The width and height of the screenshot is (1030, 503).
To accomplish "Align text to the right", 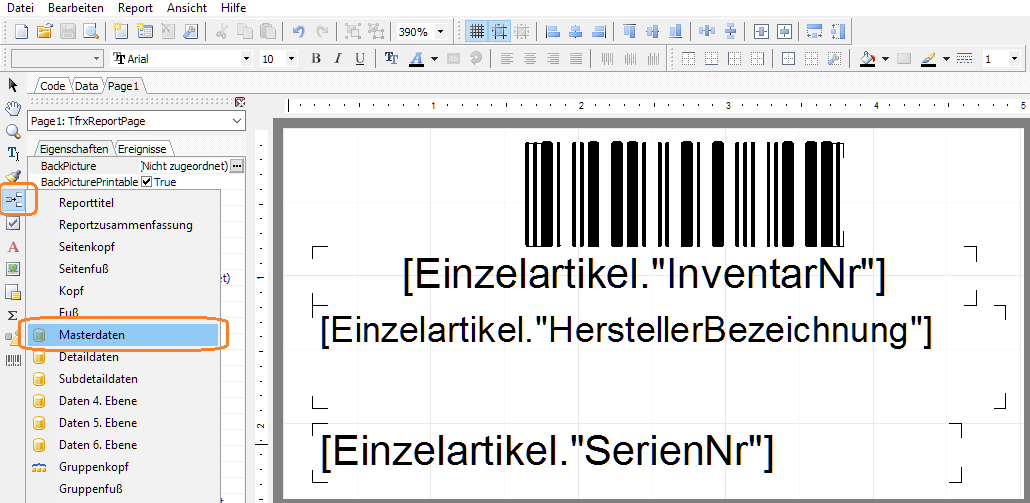I will 553,58.
